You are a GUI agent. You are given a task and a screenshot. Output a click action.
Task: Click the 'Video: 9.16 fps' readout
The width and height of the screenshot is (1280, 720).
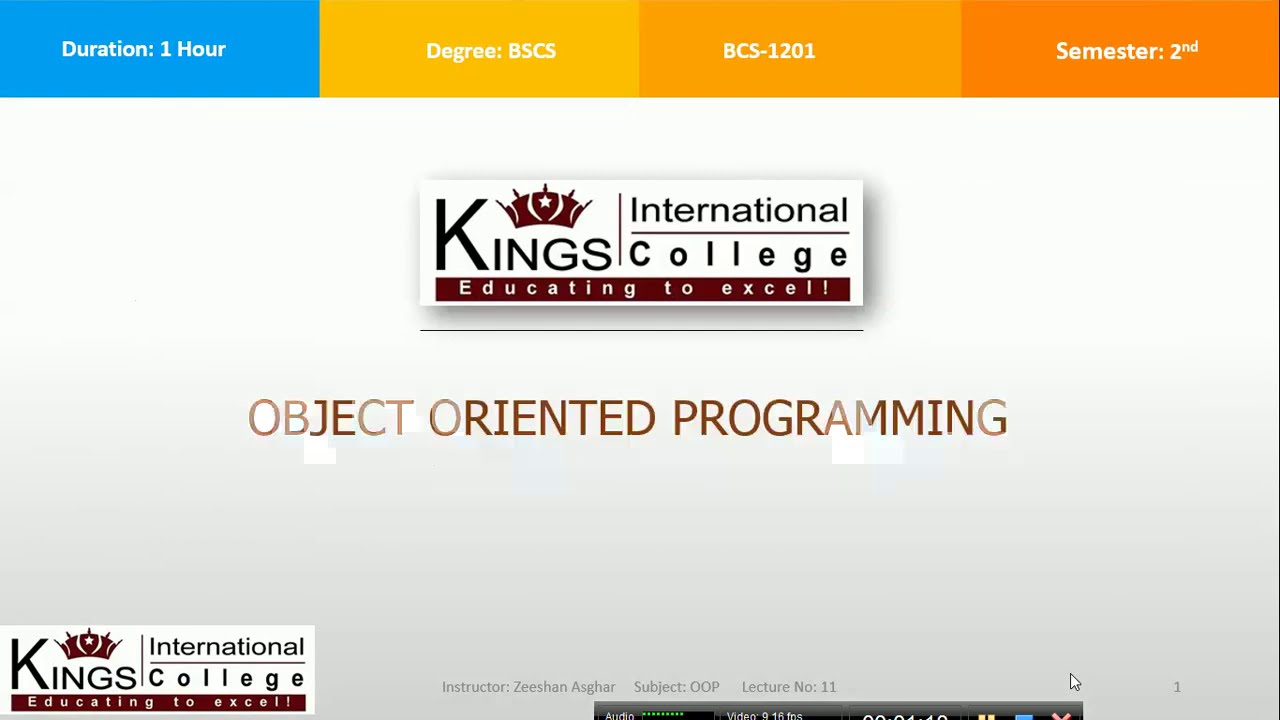point(764,716)
